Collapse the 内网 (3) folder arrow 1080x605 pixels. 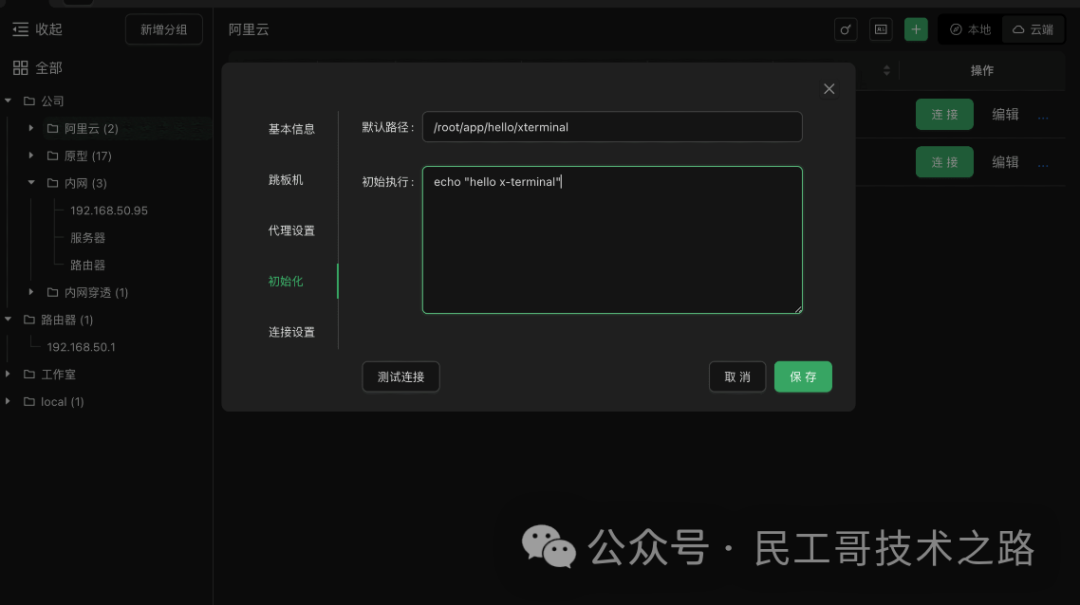click(x=31, y=183)
